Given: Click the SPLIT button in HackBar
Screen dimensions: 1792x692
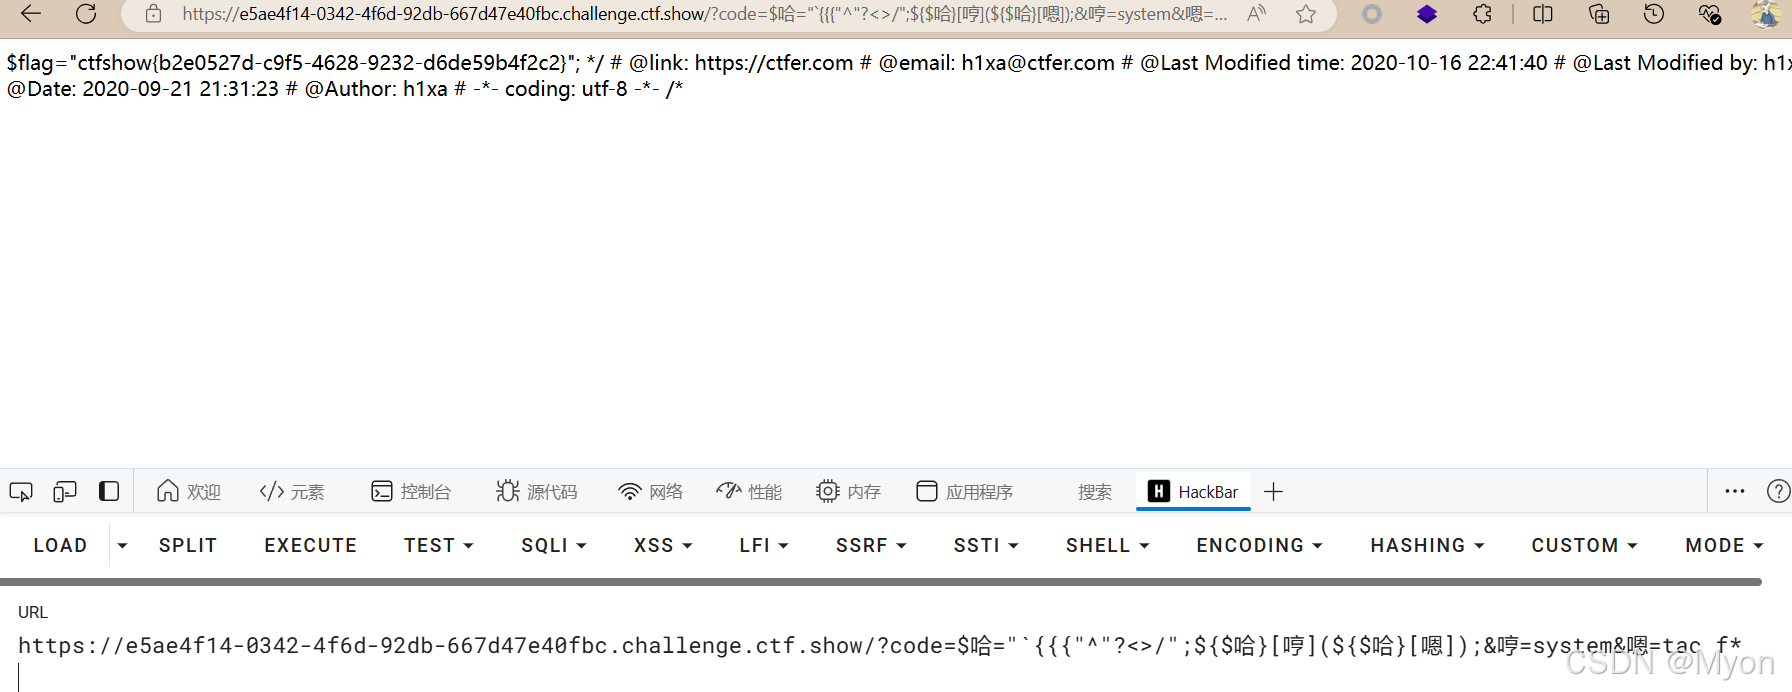Looking at the screenshot, I should coord(188,545).
